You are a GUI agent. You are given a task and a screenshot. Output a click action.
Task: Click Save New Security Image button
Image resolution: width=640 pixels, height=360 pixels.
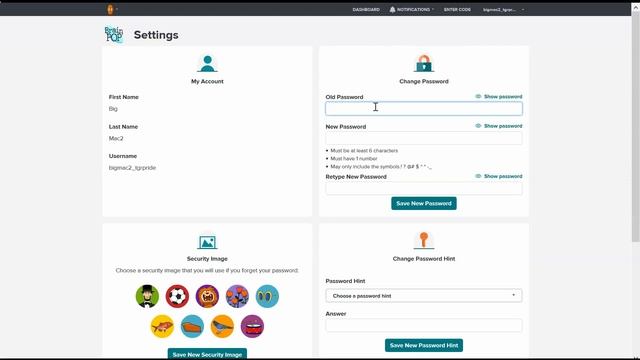click(207, 354)
